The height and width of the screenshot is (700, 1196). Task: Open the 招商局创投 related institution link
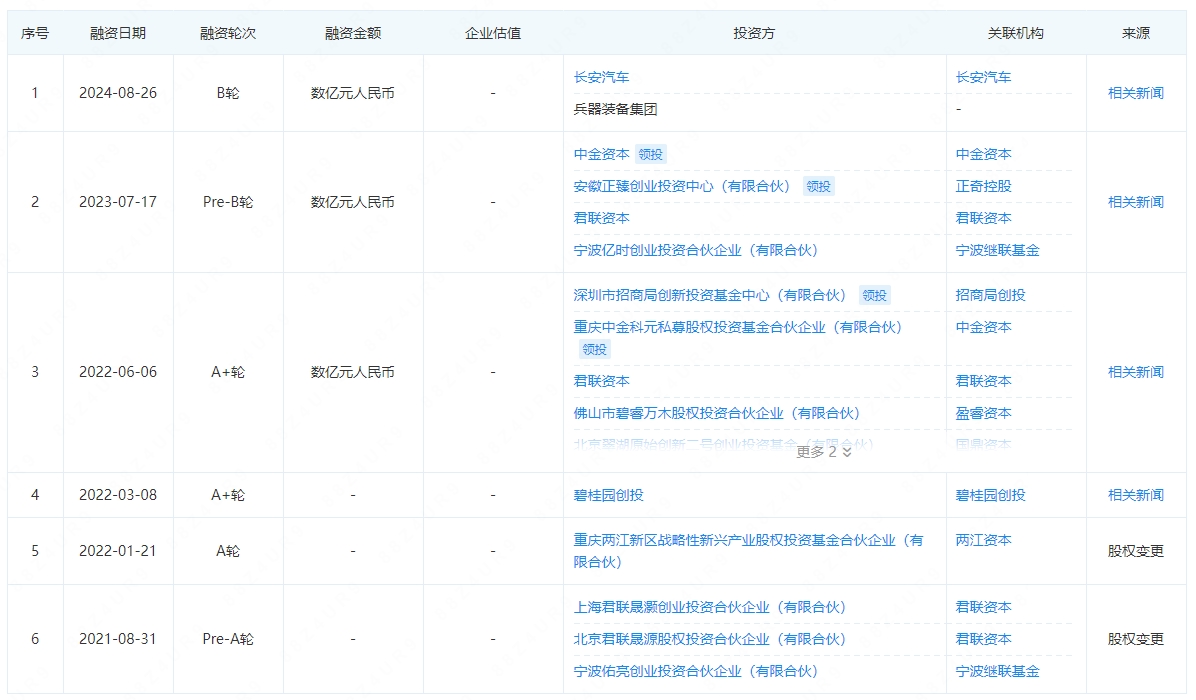pos(990,295)
